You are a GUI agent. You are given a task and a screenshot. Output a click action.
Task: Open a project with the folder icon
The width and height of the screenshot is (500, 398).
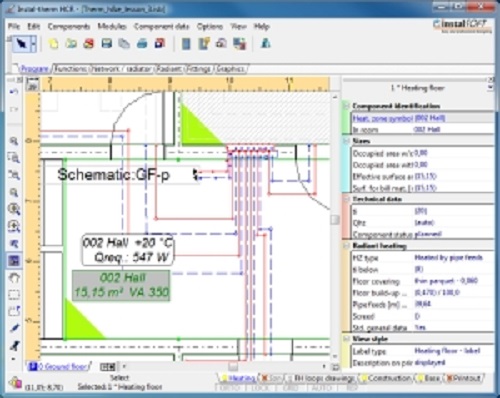[x=71, y=44]
